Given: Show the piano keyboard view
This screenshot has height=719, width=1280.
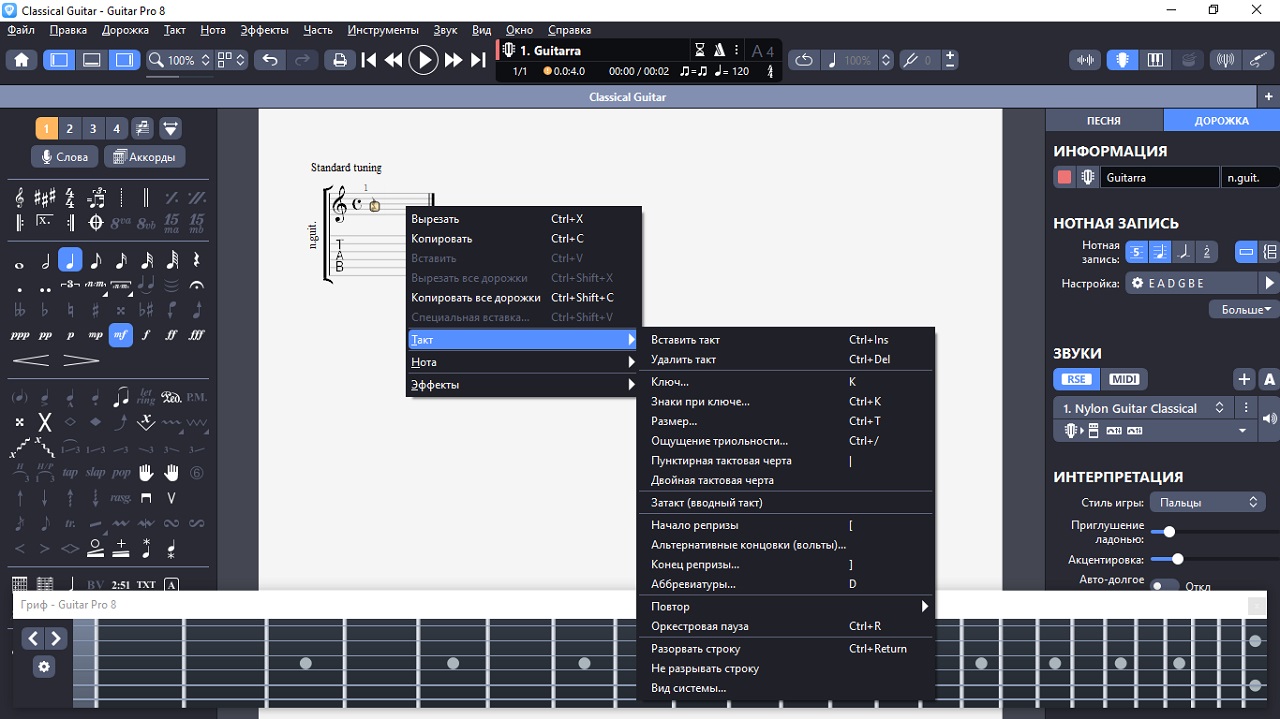Looking at the screenshot, I should coord(1155,60).
